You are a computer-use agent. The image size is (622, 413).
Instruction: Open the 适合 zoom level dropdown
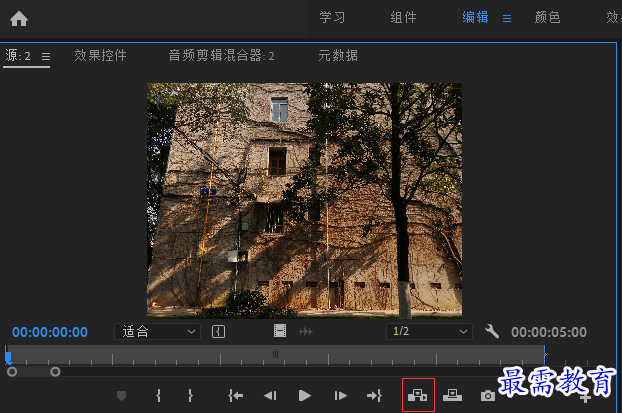[157, 332]
